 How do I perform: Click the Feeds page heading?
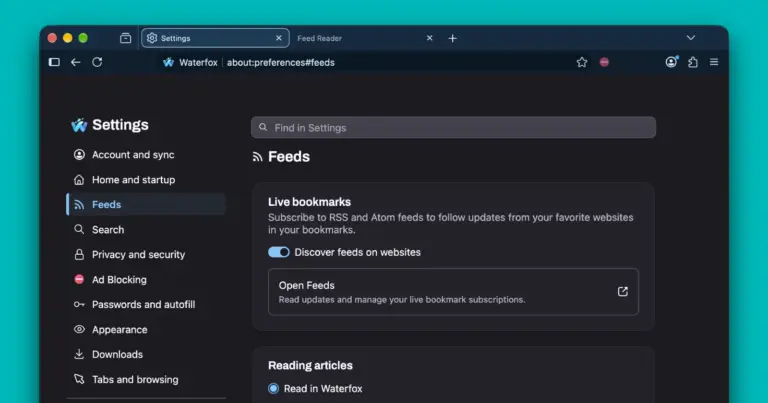[x=289, y=157]
